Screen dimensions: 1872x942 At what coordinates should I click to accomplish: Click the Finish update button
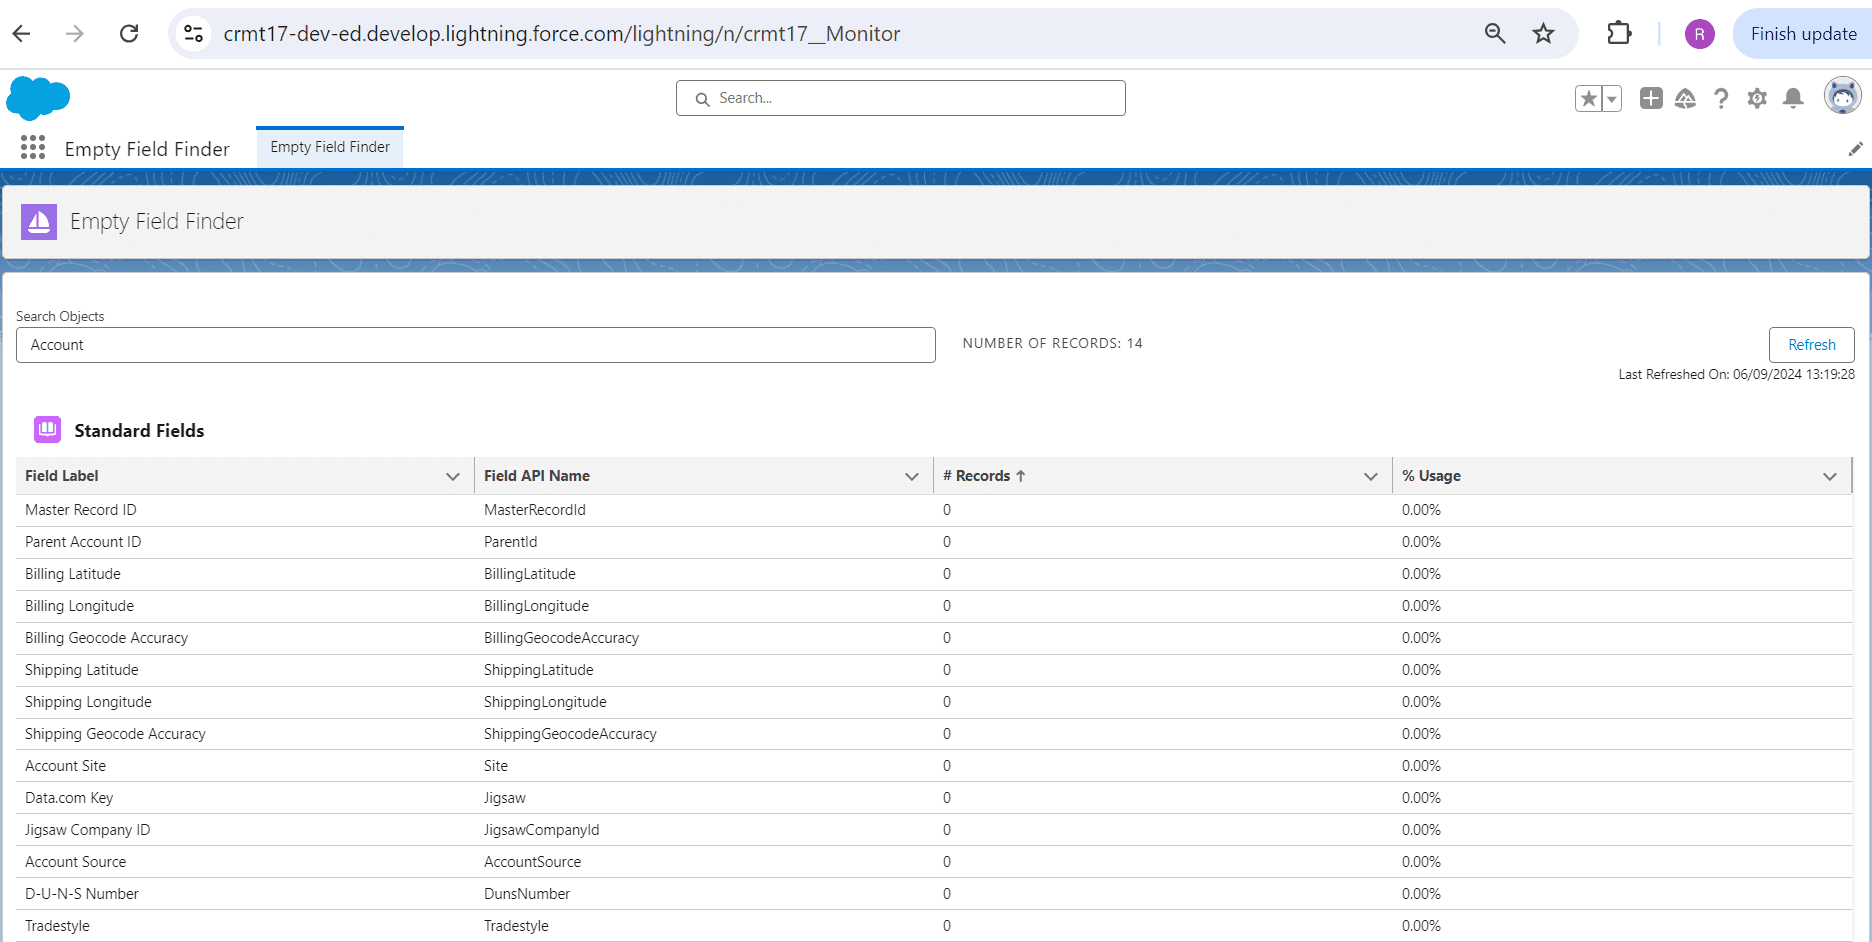(1803, 34)
